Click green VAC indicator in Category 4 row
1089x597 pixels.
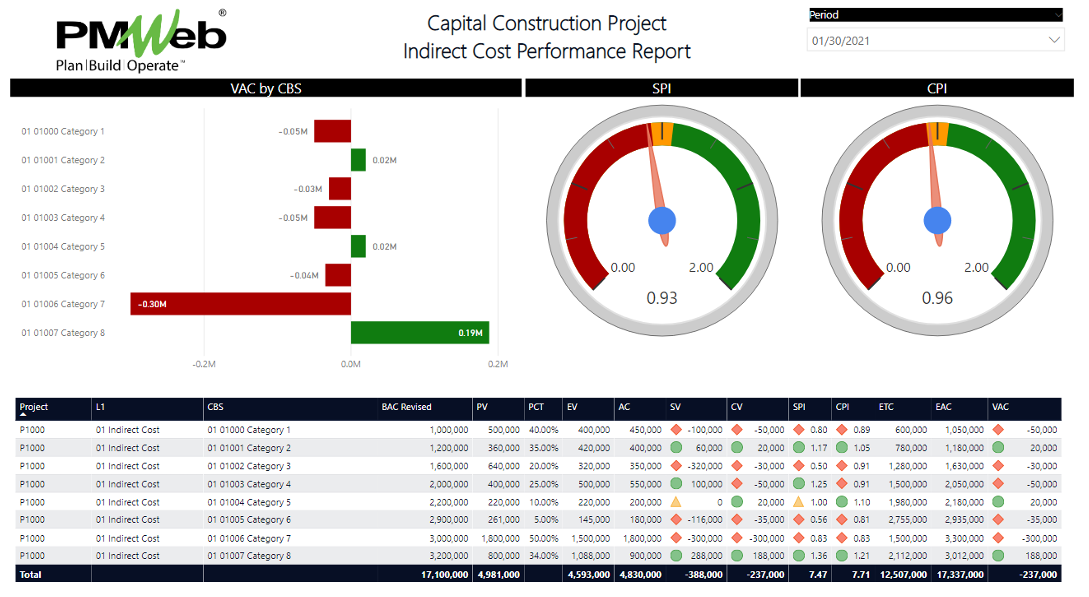998,484
